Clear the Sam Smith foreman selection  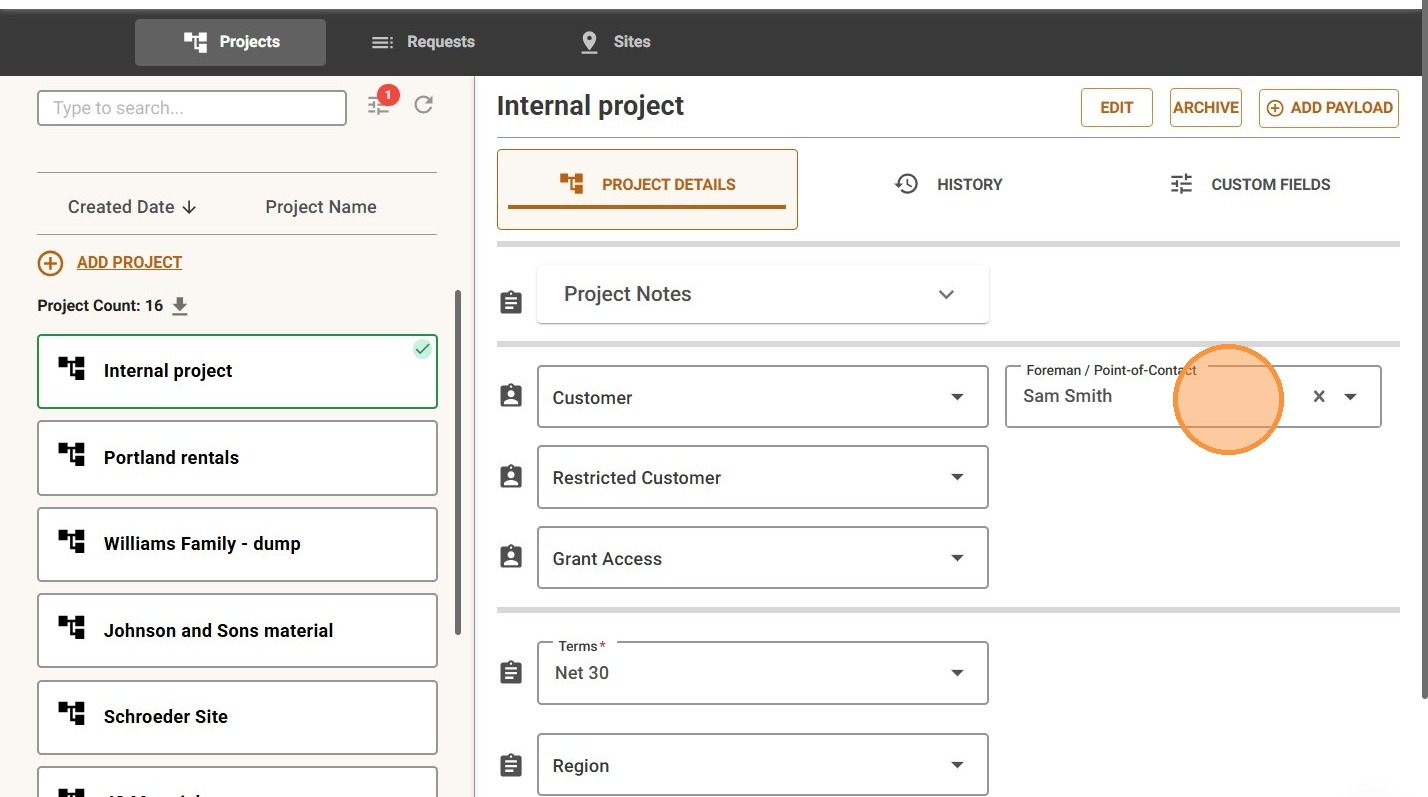coord(1319,396)
